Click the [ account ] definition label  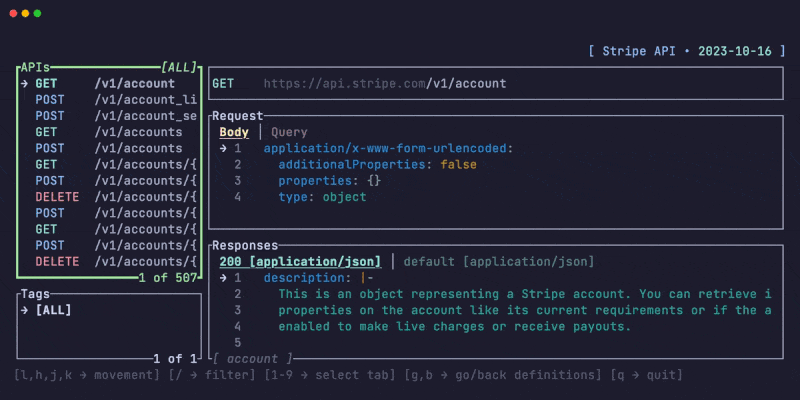pos(252,359)
